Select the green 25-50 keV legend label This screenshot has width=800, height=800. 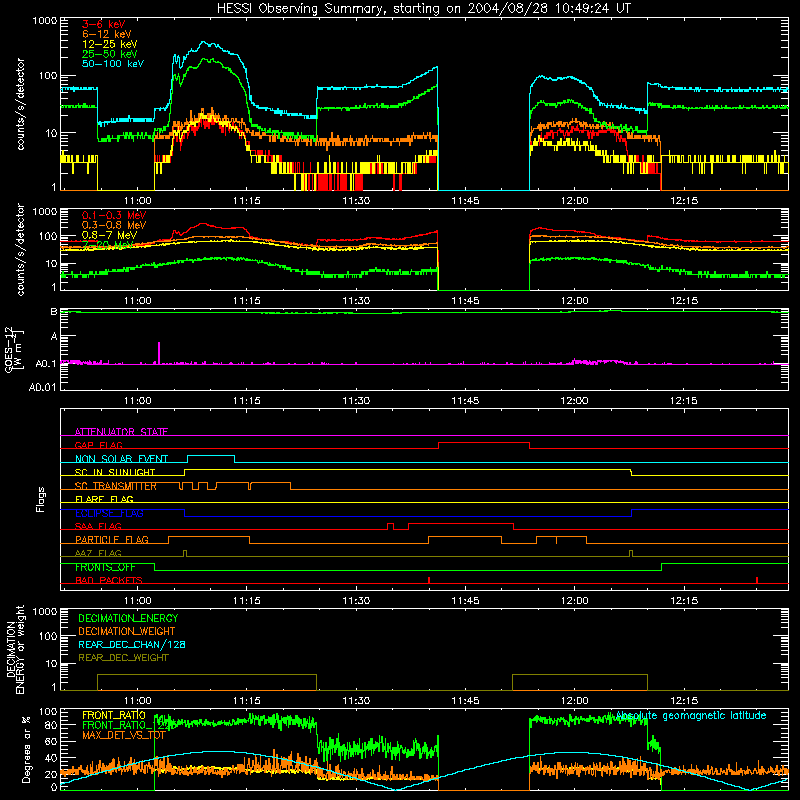tap(109, 54)
